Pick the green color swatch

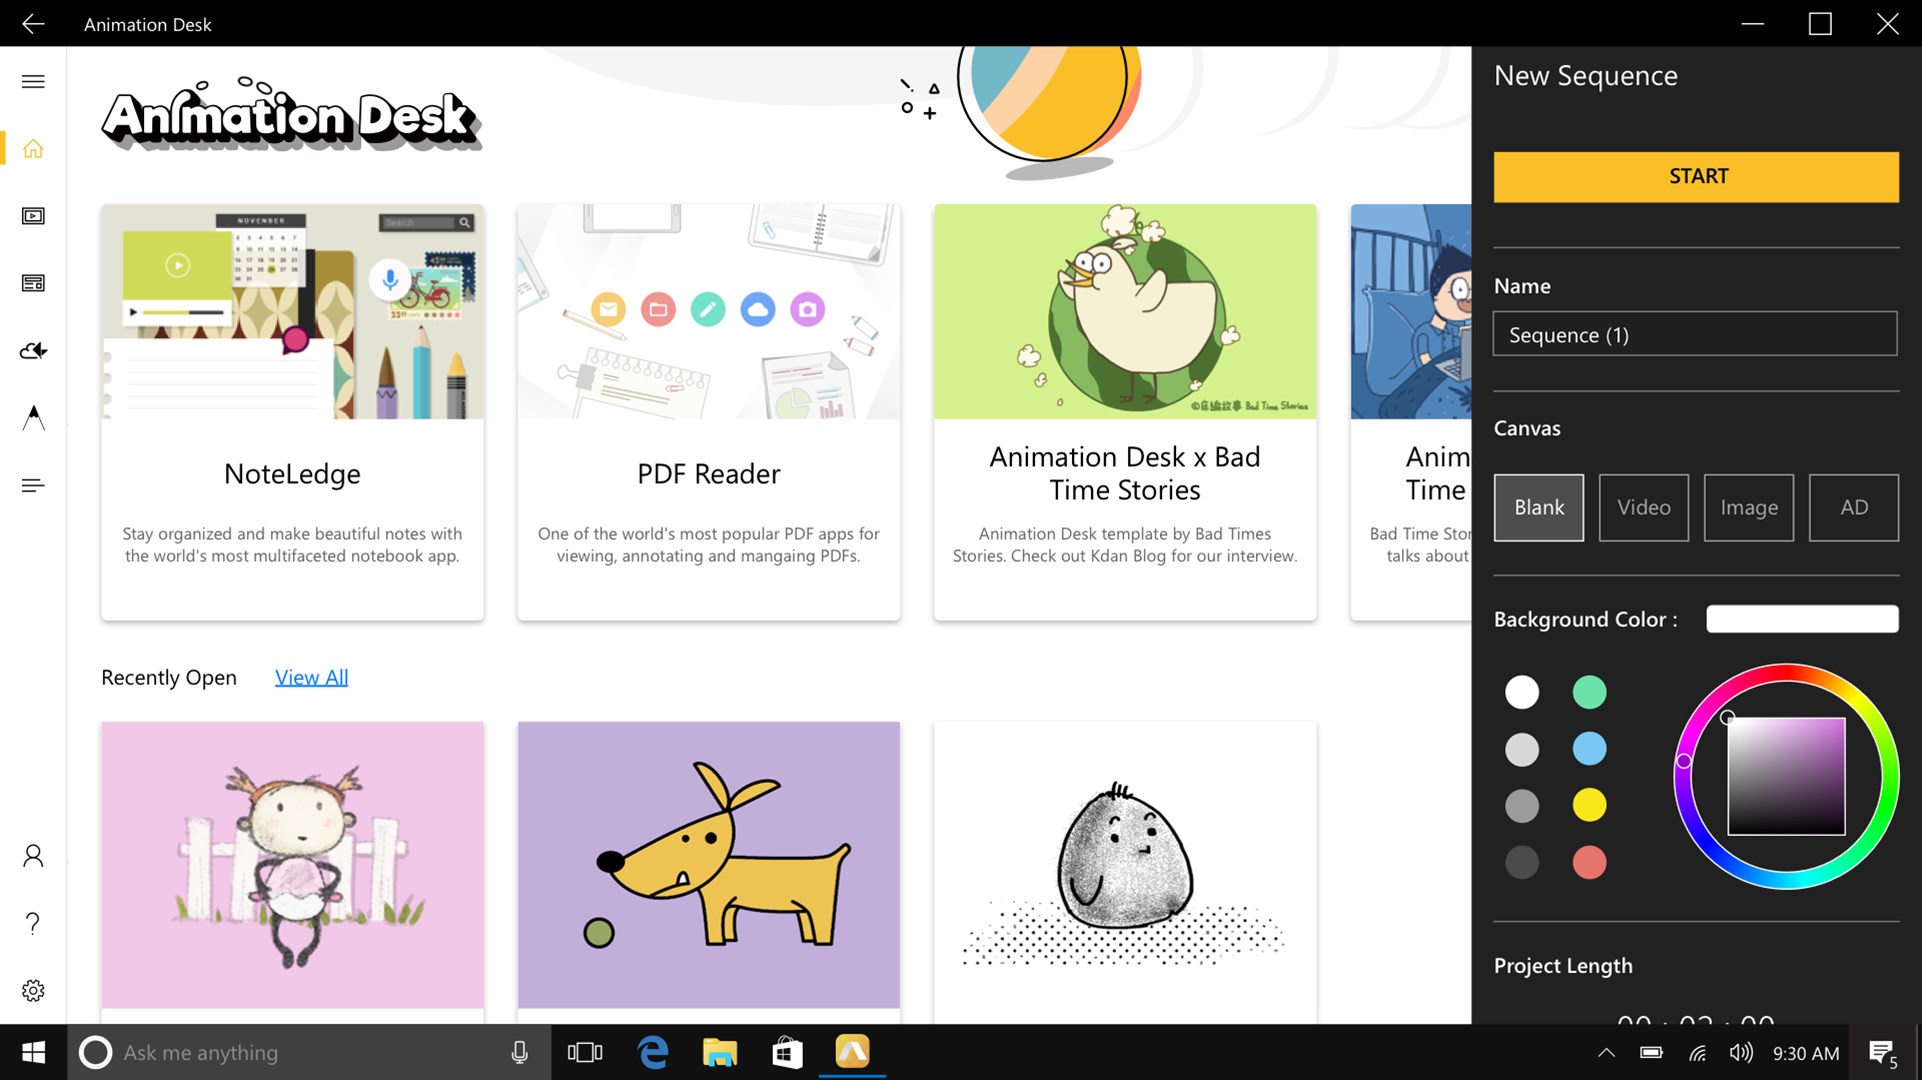[x=1589, y=692]
